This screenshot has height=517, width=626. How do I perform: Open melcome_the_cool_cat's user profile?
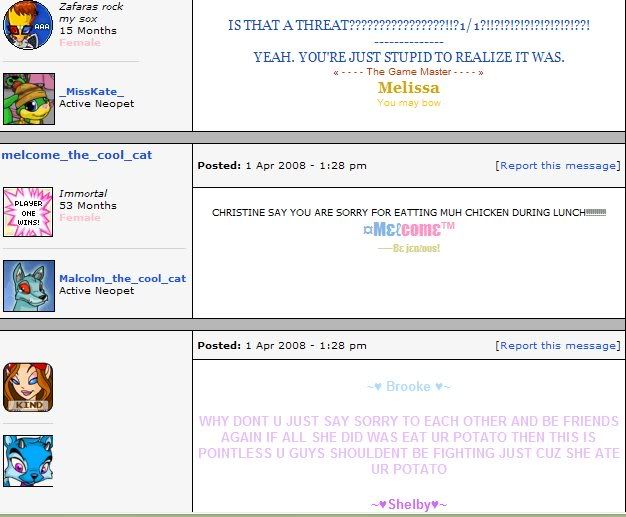[x=77, y=155]
